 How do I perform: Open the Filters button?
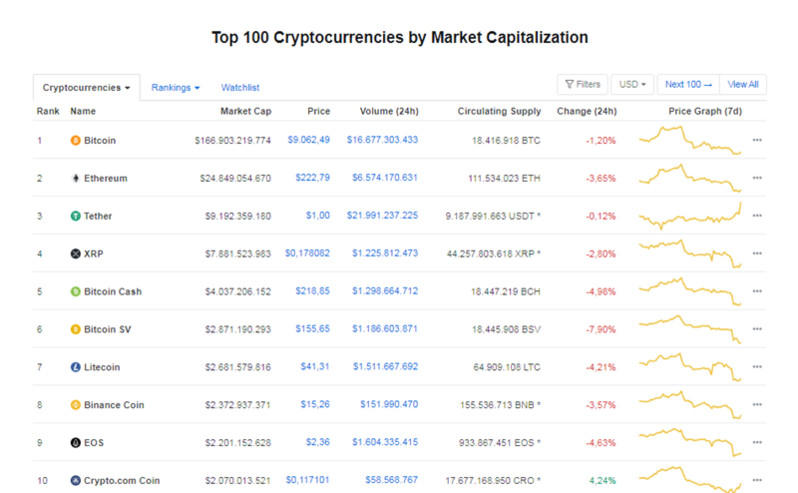pyautogui.click(x=582, y=85)
